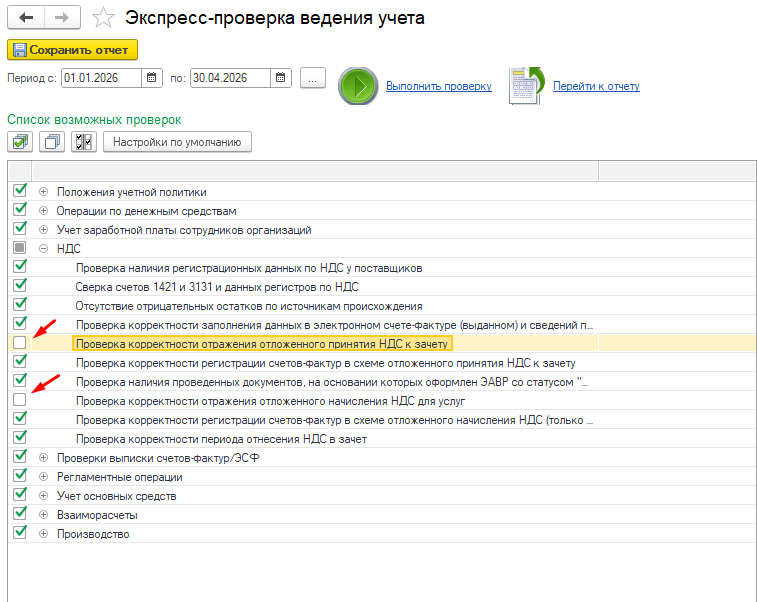
Task: Expand the Операции по денежным средствам group
Action: (43, 211)
